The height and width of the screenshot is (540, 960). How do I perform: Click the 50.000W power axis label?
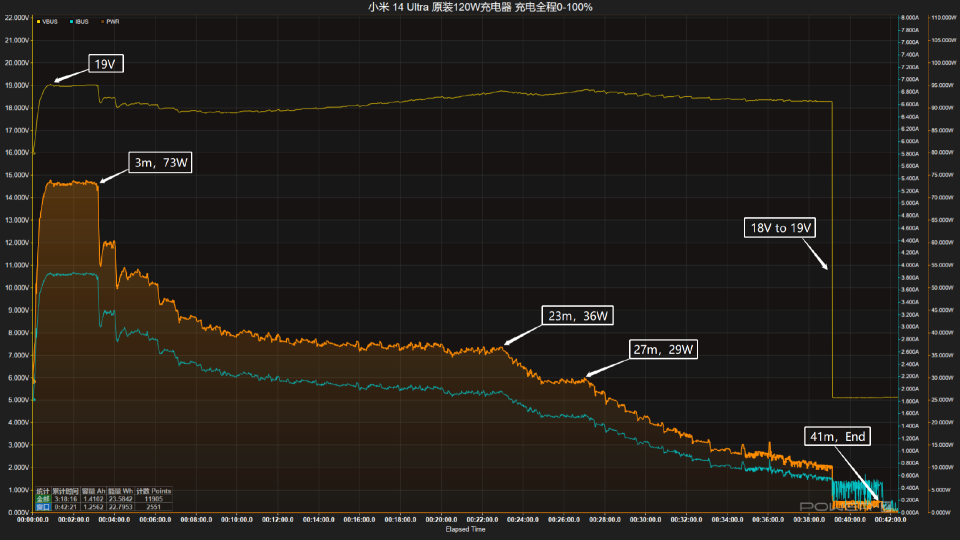(943, 288)
